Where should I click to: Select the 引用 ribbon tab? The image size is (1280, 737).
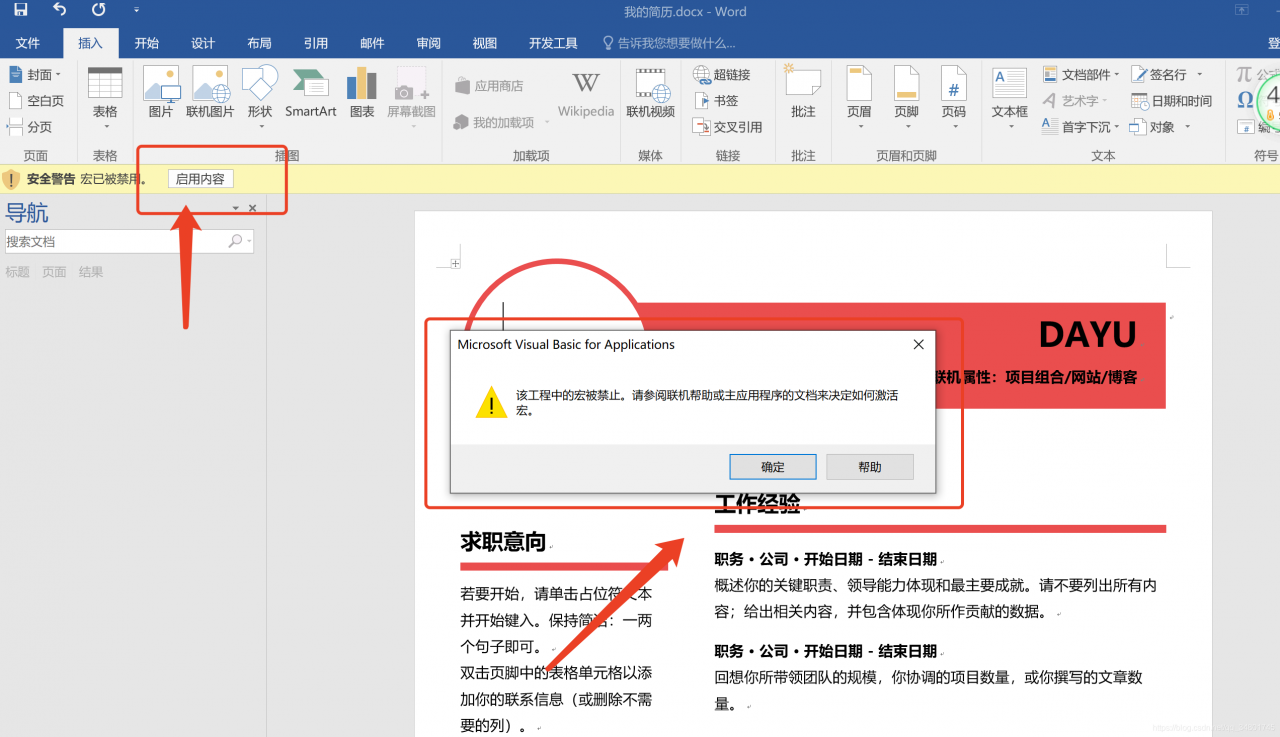coord(316,43)
